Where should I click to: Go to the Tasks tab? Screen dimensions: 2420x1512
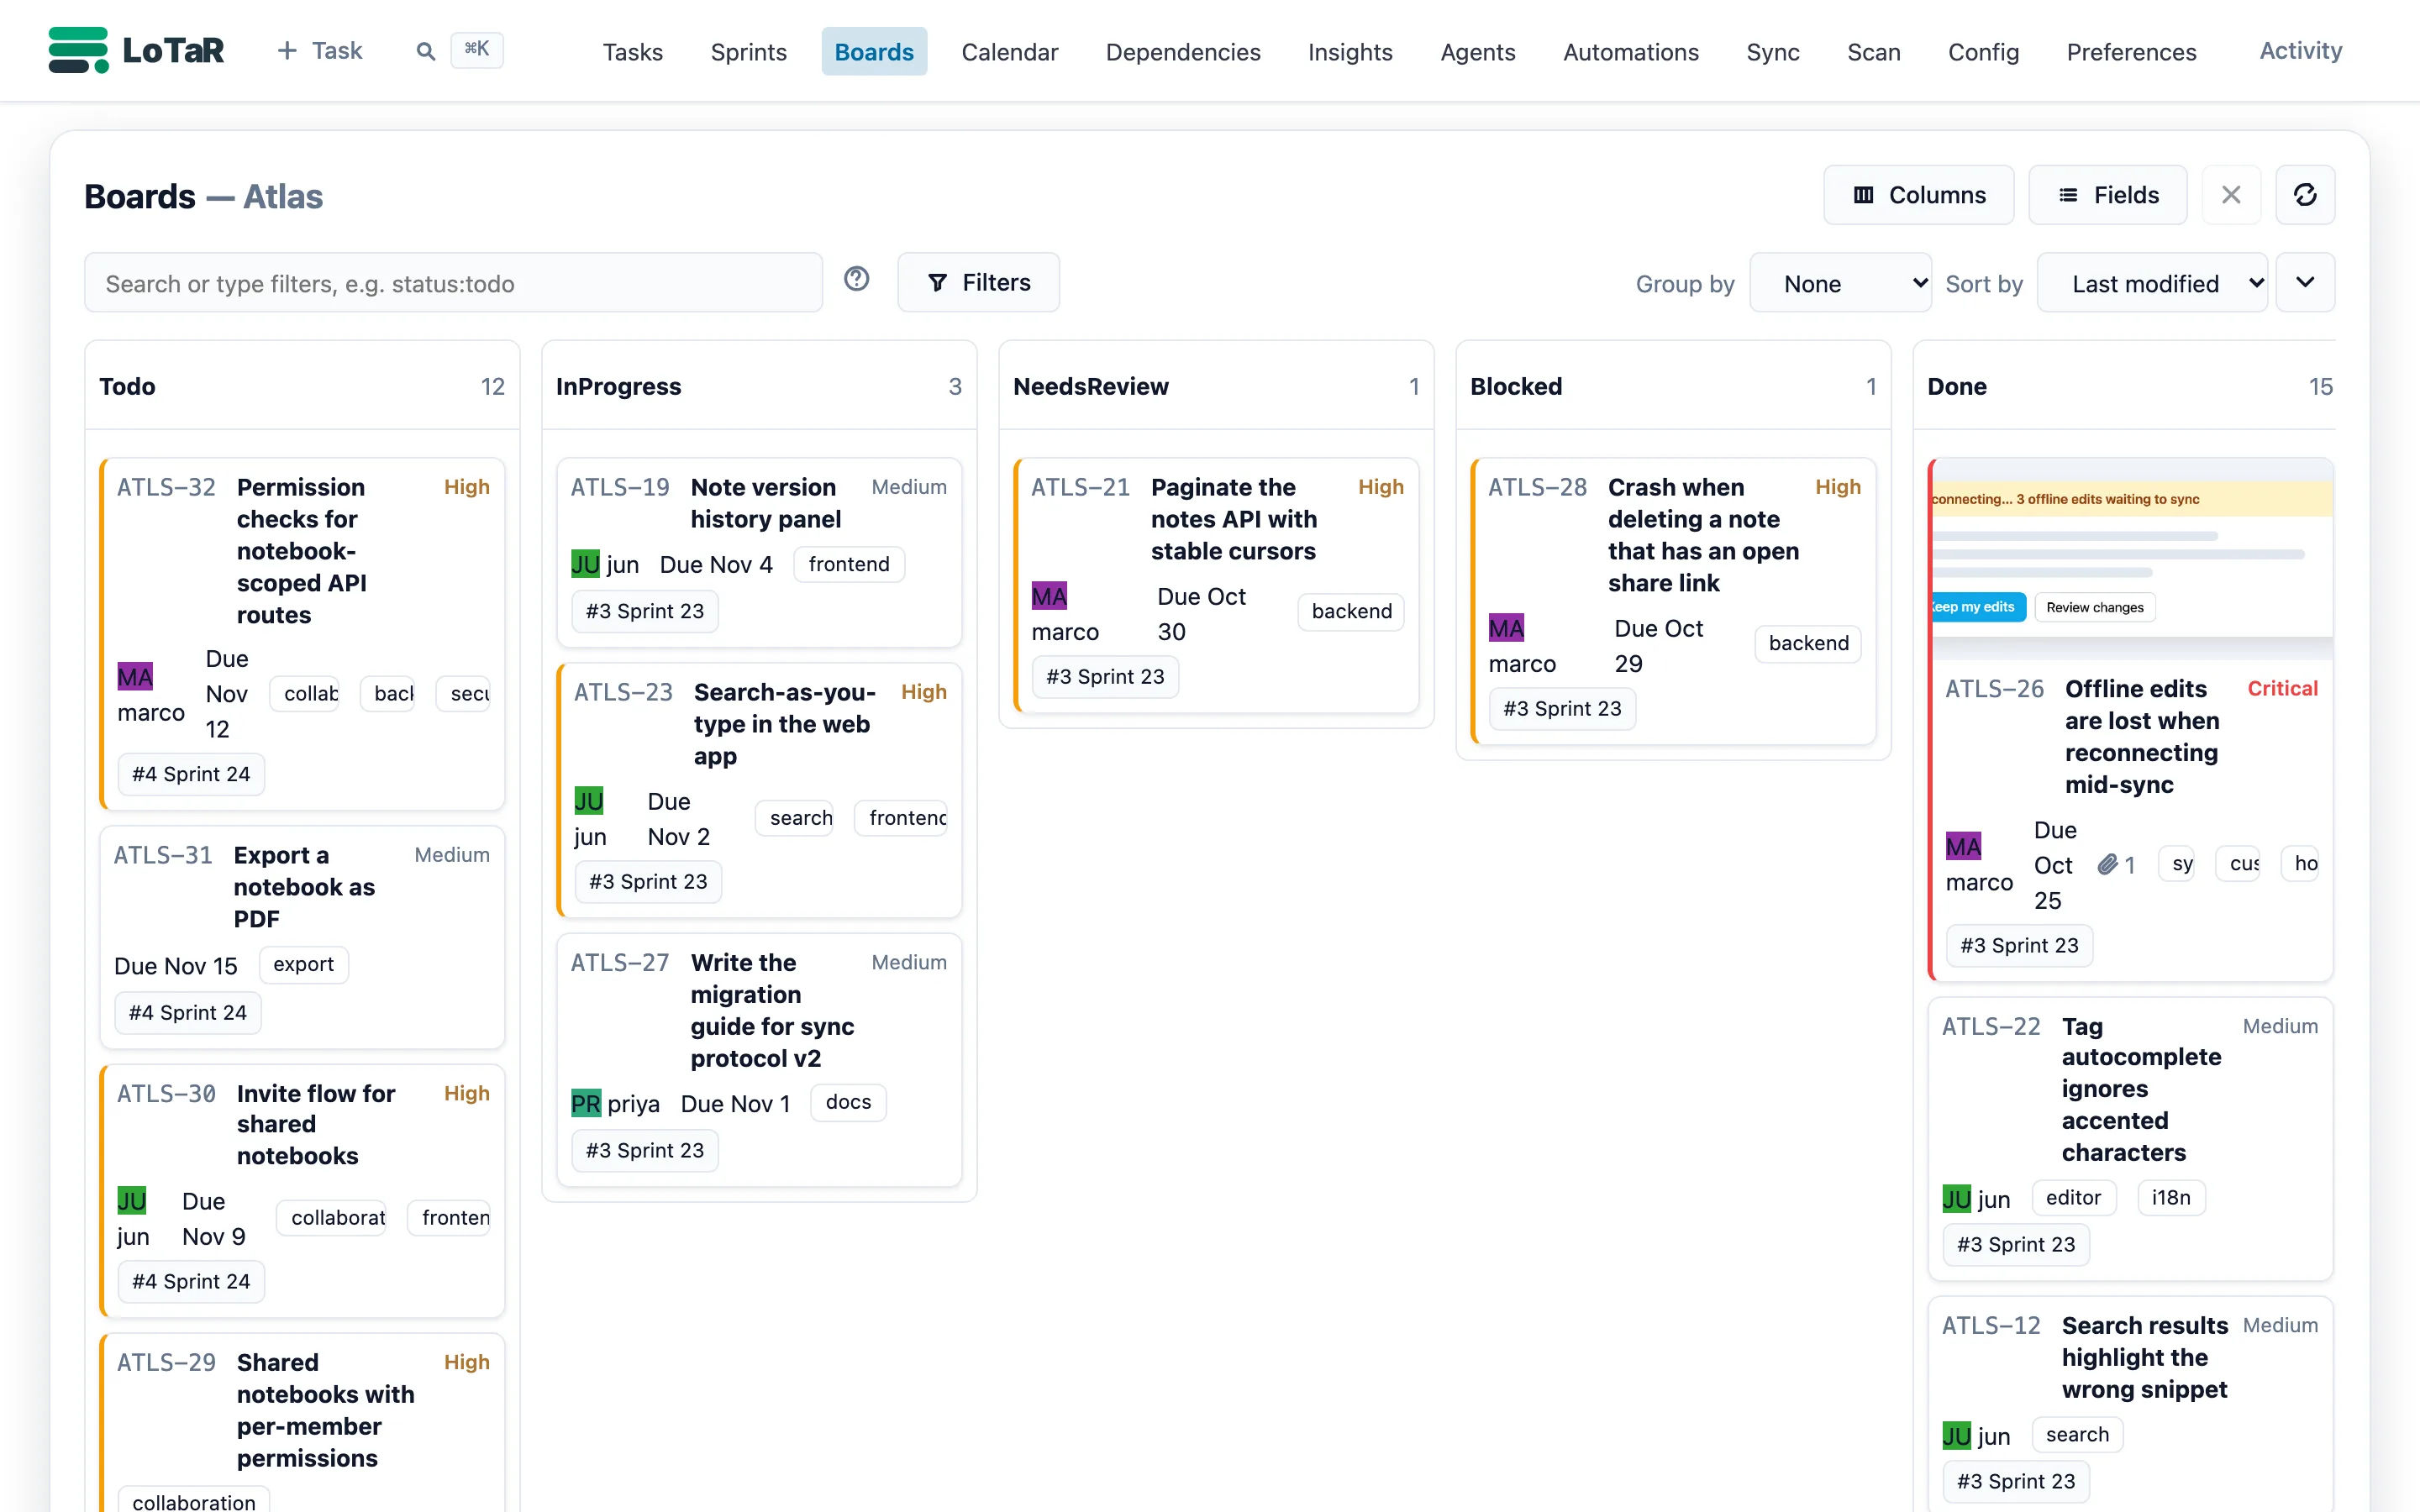click(x=632, y=51)
